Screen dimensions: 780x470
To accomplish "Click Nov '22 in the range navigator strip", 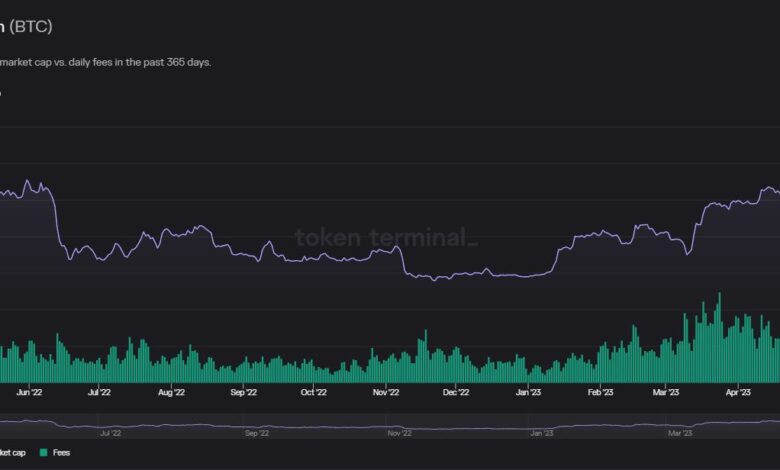I will click(x=398, y=433).
